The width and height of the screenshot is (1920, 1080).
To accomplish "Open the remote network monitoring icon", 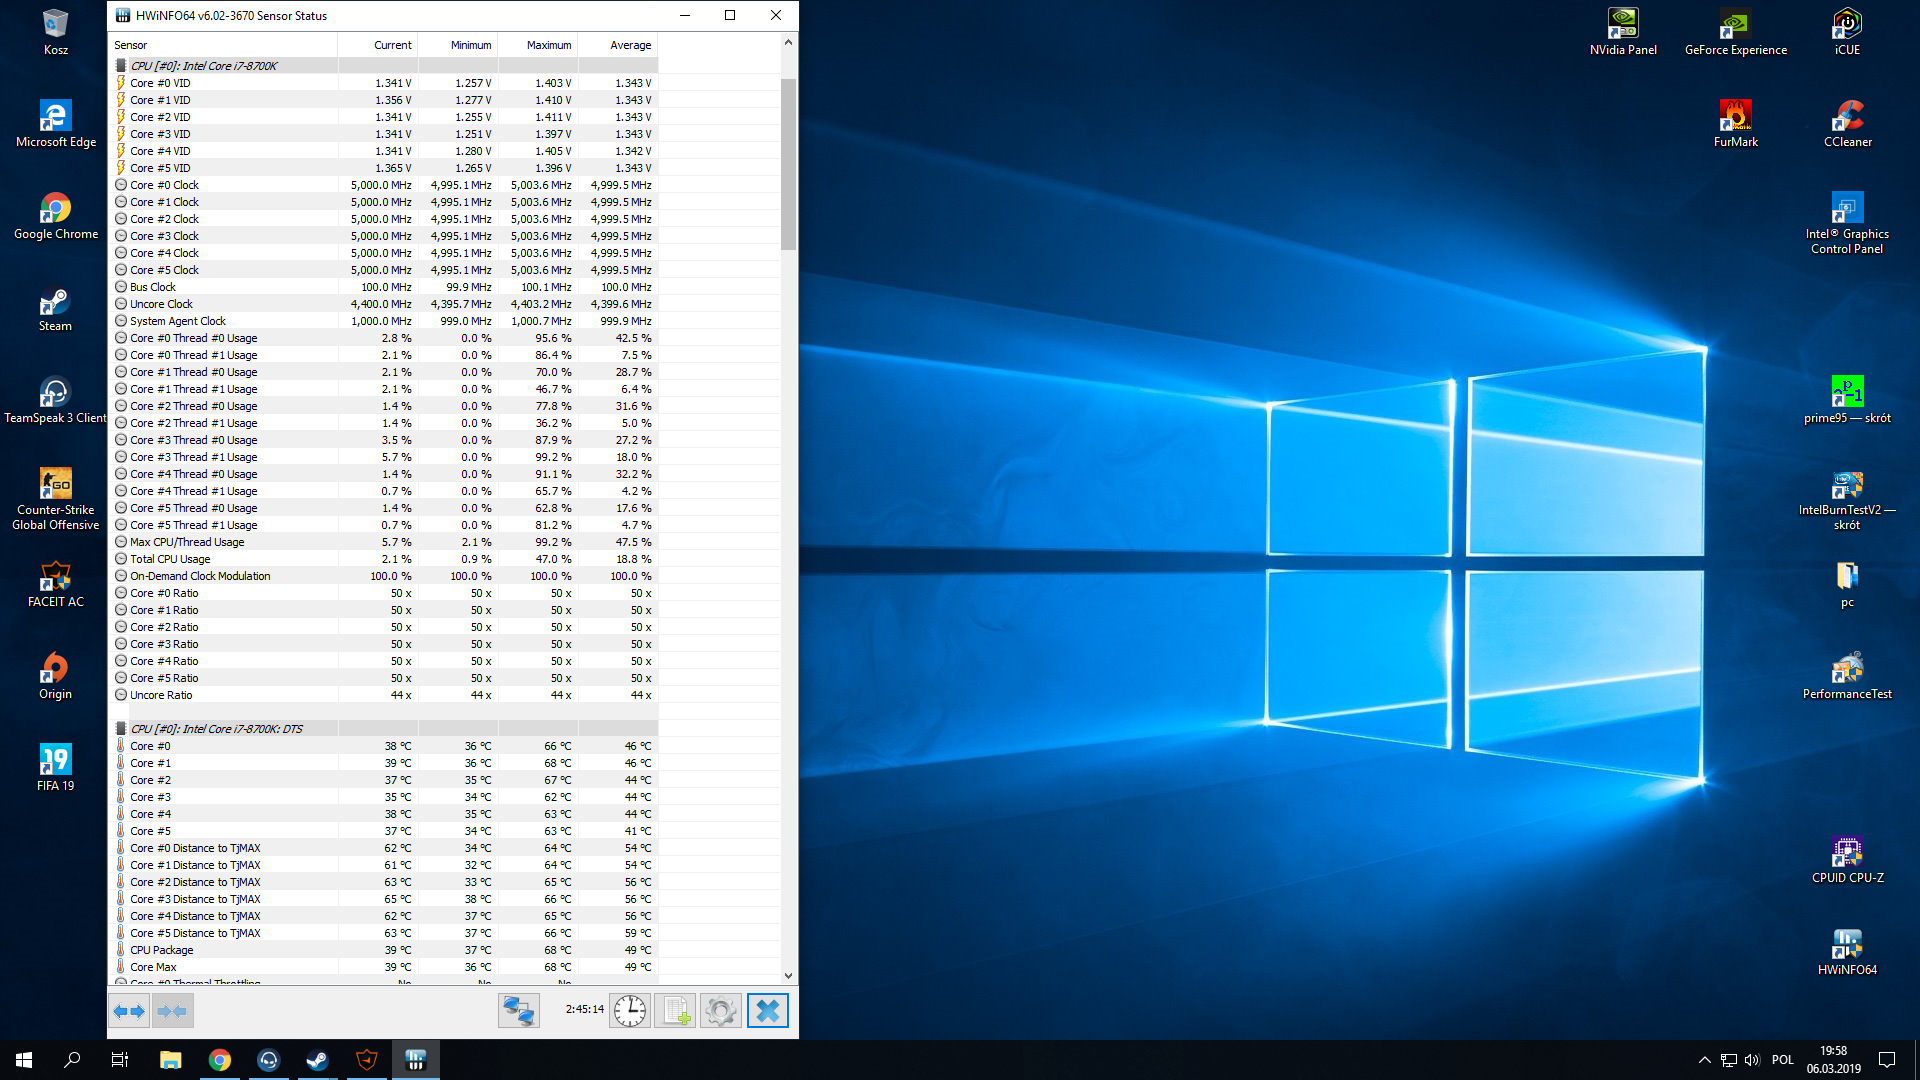I will tap(518, 1011).
